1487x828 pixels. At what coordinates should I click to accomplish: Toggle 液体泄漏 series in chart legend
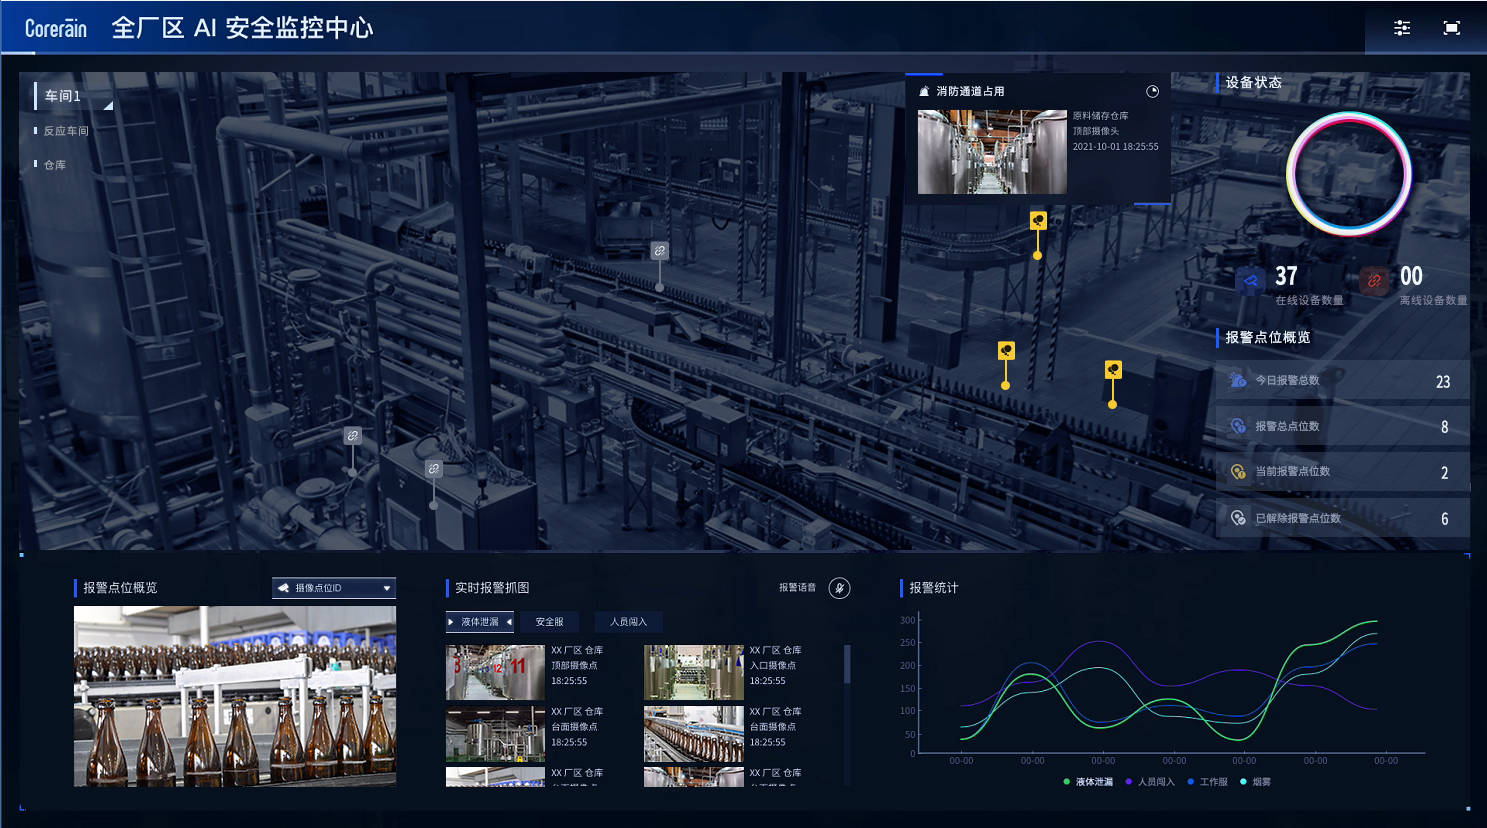1088,782
